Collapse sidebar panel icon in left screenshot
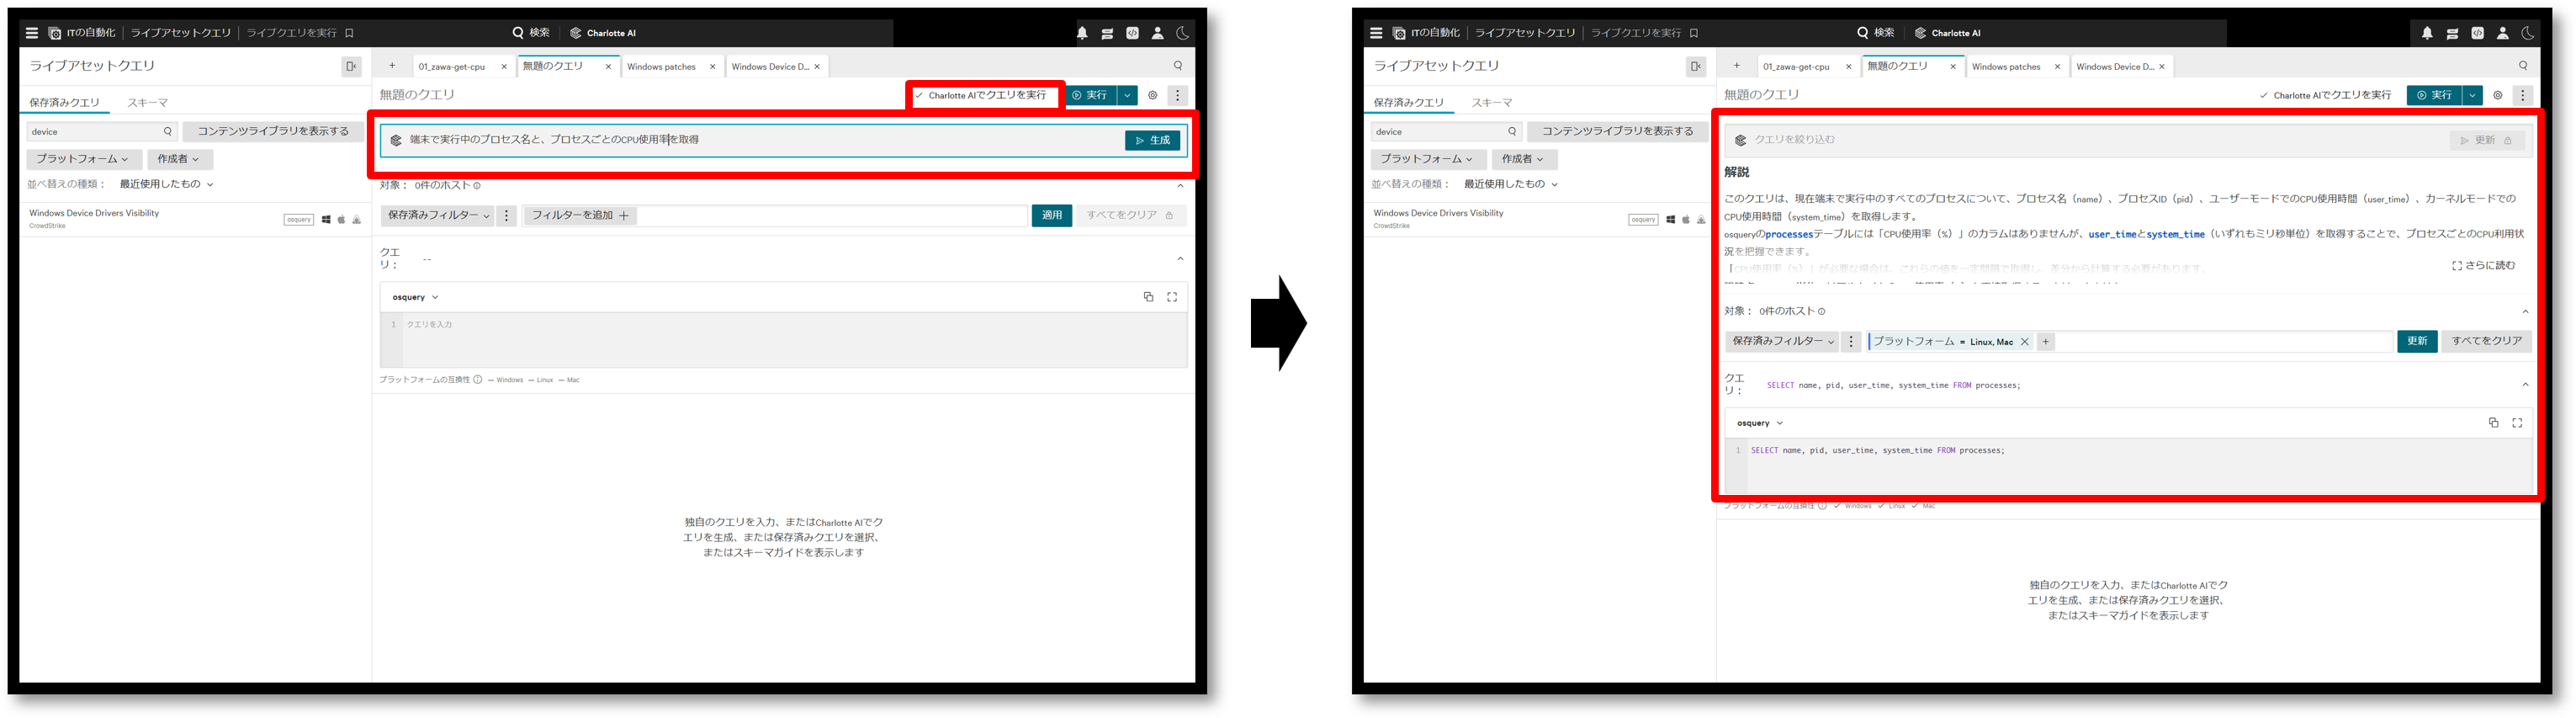Viewport: 2576px width, 718px height. pyautogui.click(x=351, y=67)
